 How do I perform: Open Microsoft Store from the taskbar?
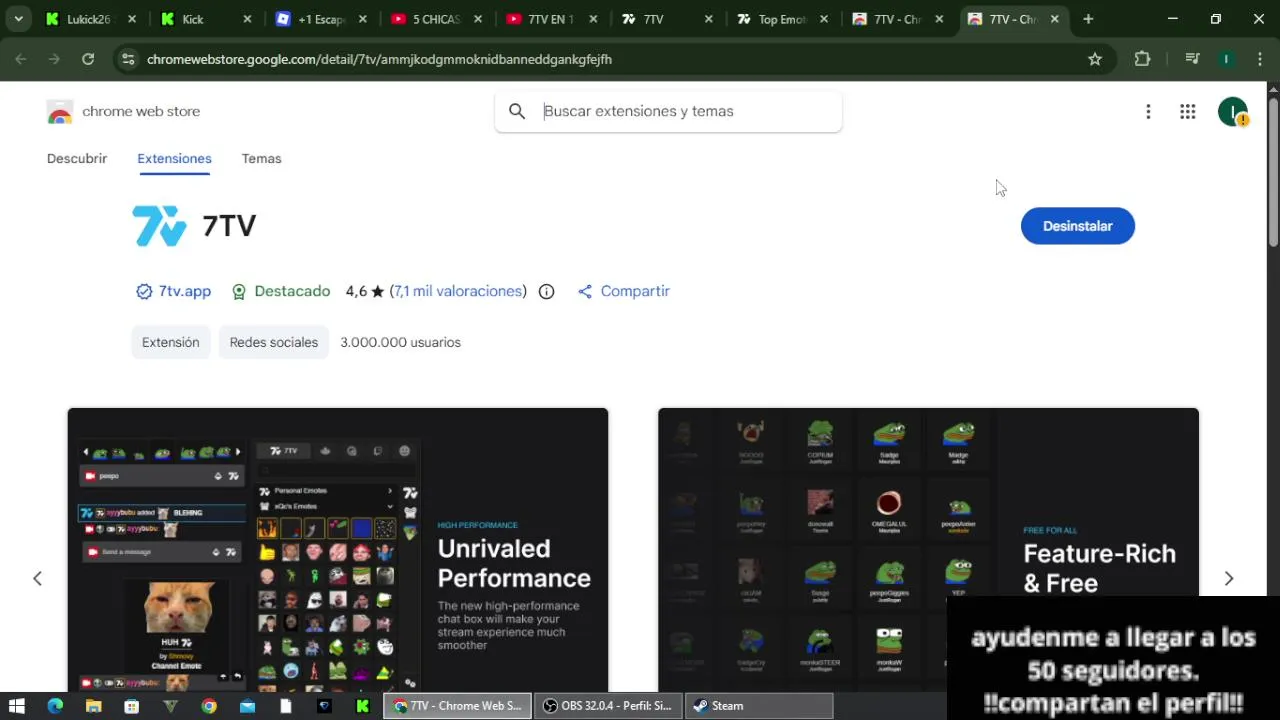click(x=131, y=706)
